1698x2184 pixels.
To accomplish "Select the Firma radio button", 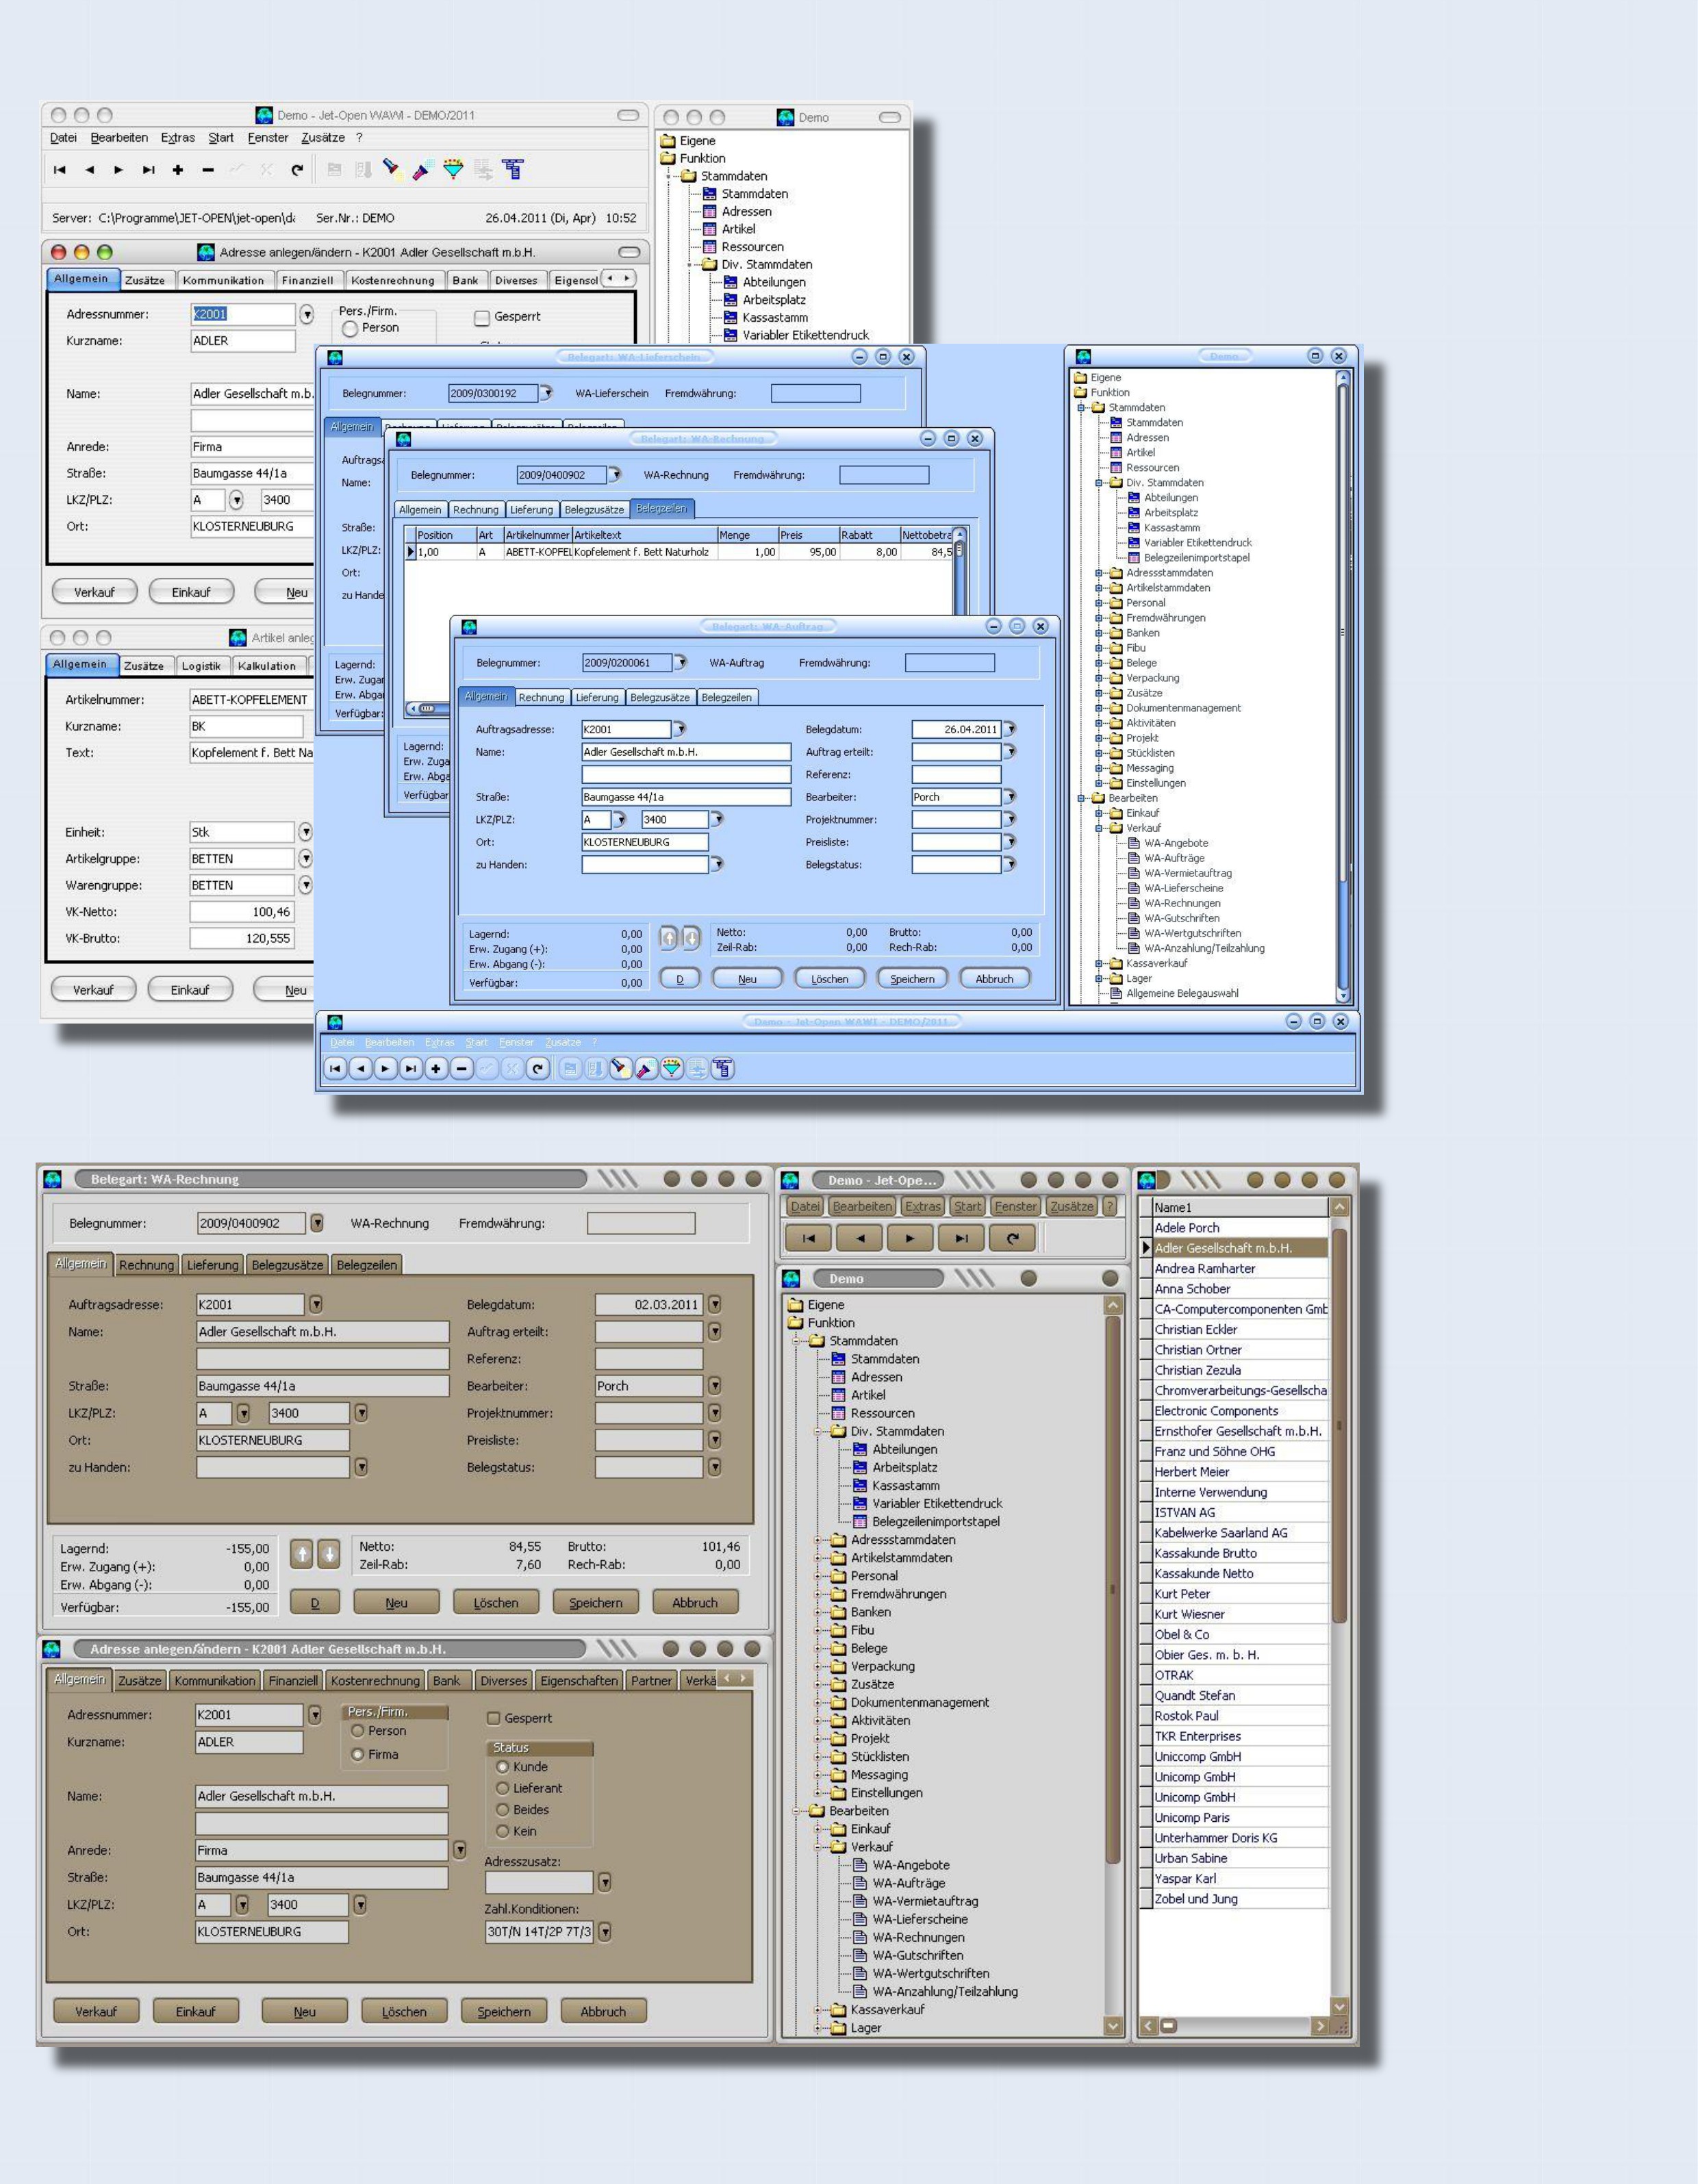I will (357, 1754).
